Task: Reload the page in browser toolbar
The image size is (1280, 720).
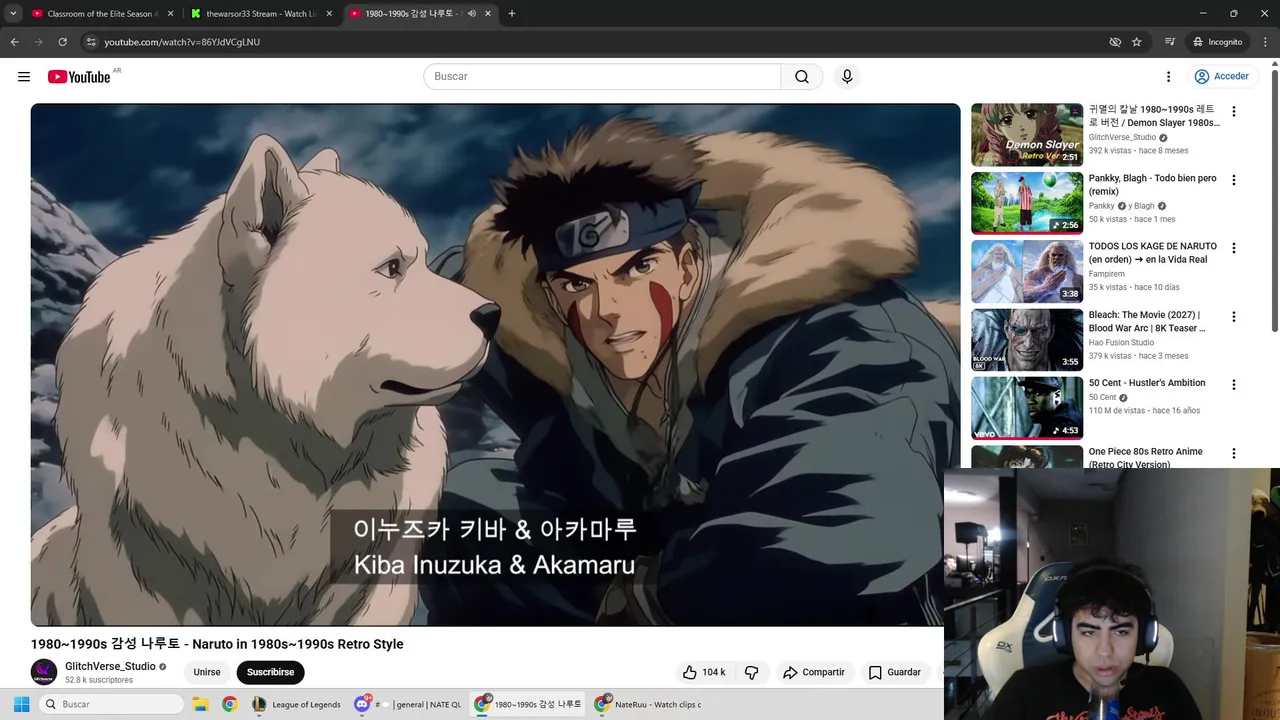Action: point(62,42)
